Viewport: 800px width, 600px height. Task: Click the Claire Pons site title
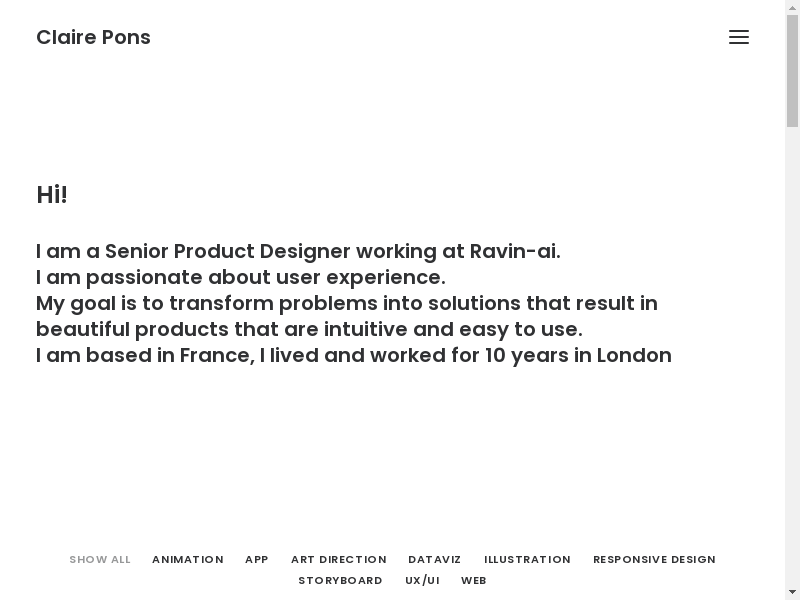click(93, 37)
